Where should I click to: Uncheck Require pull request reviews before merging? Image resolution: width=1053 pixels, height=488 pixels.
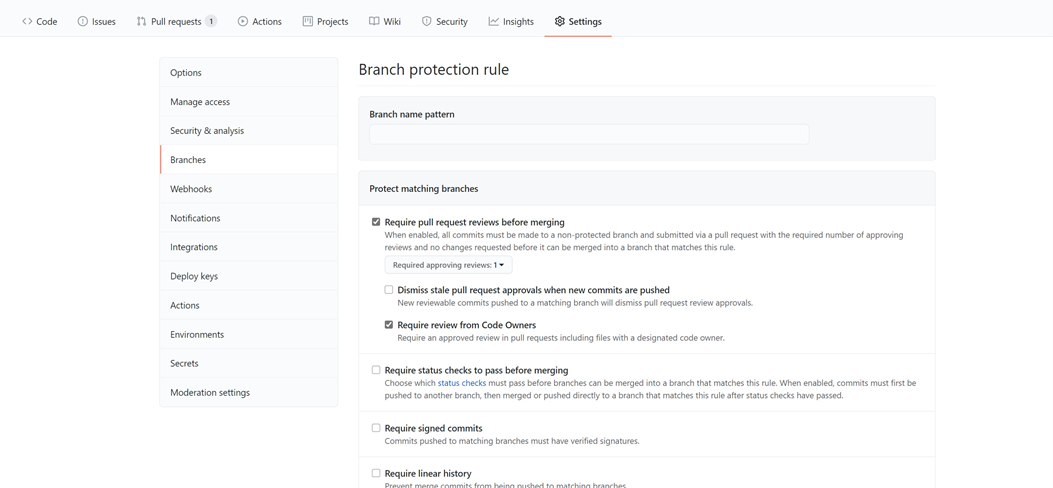376,222
